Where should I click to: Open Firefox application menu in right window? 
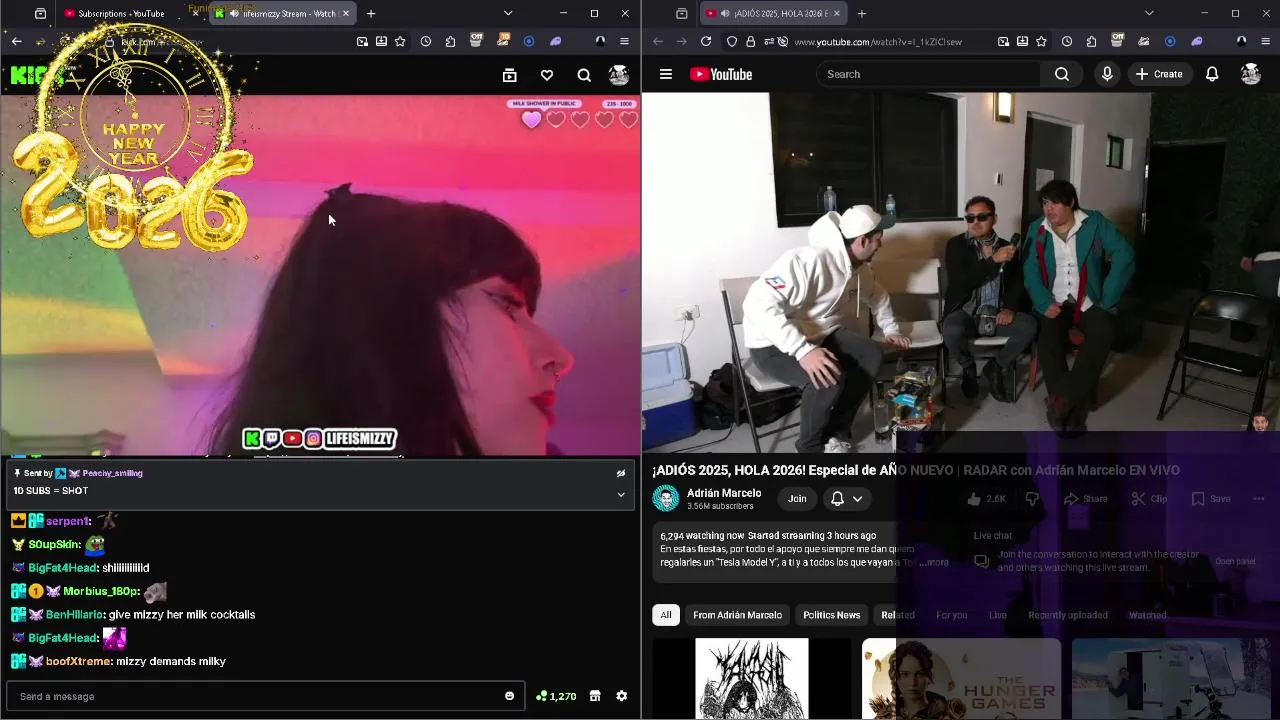(1265, 42)
